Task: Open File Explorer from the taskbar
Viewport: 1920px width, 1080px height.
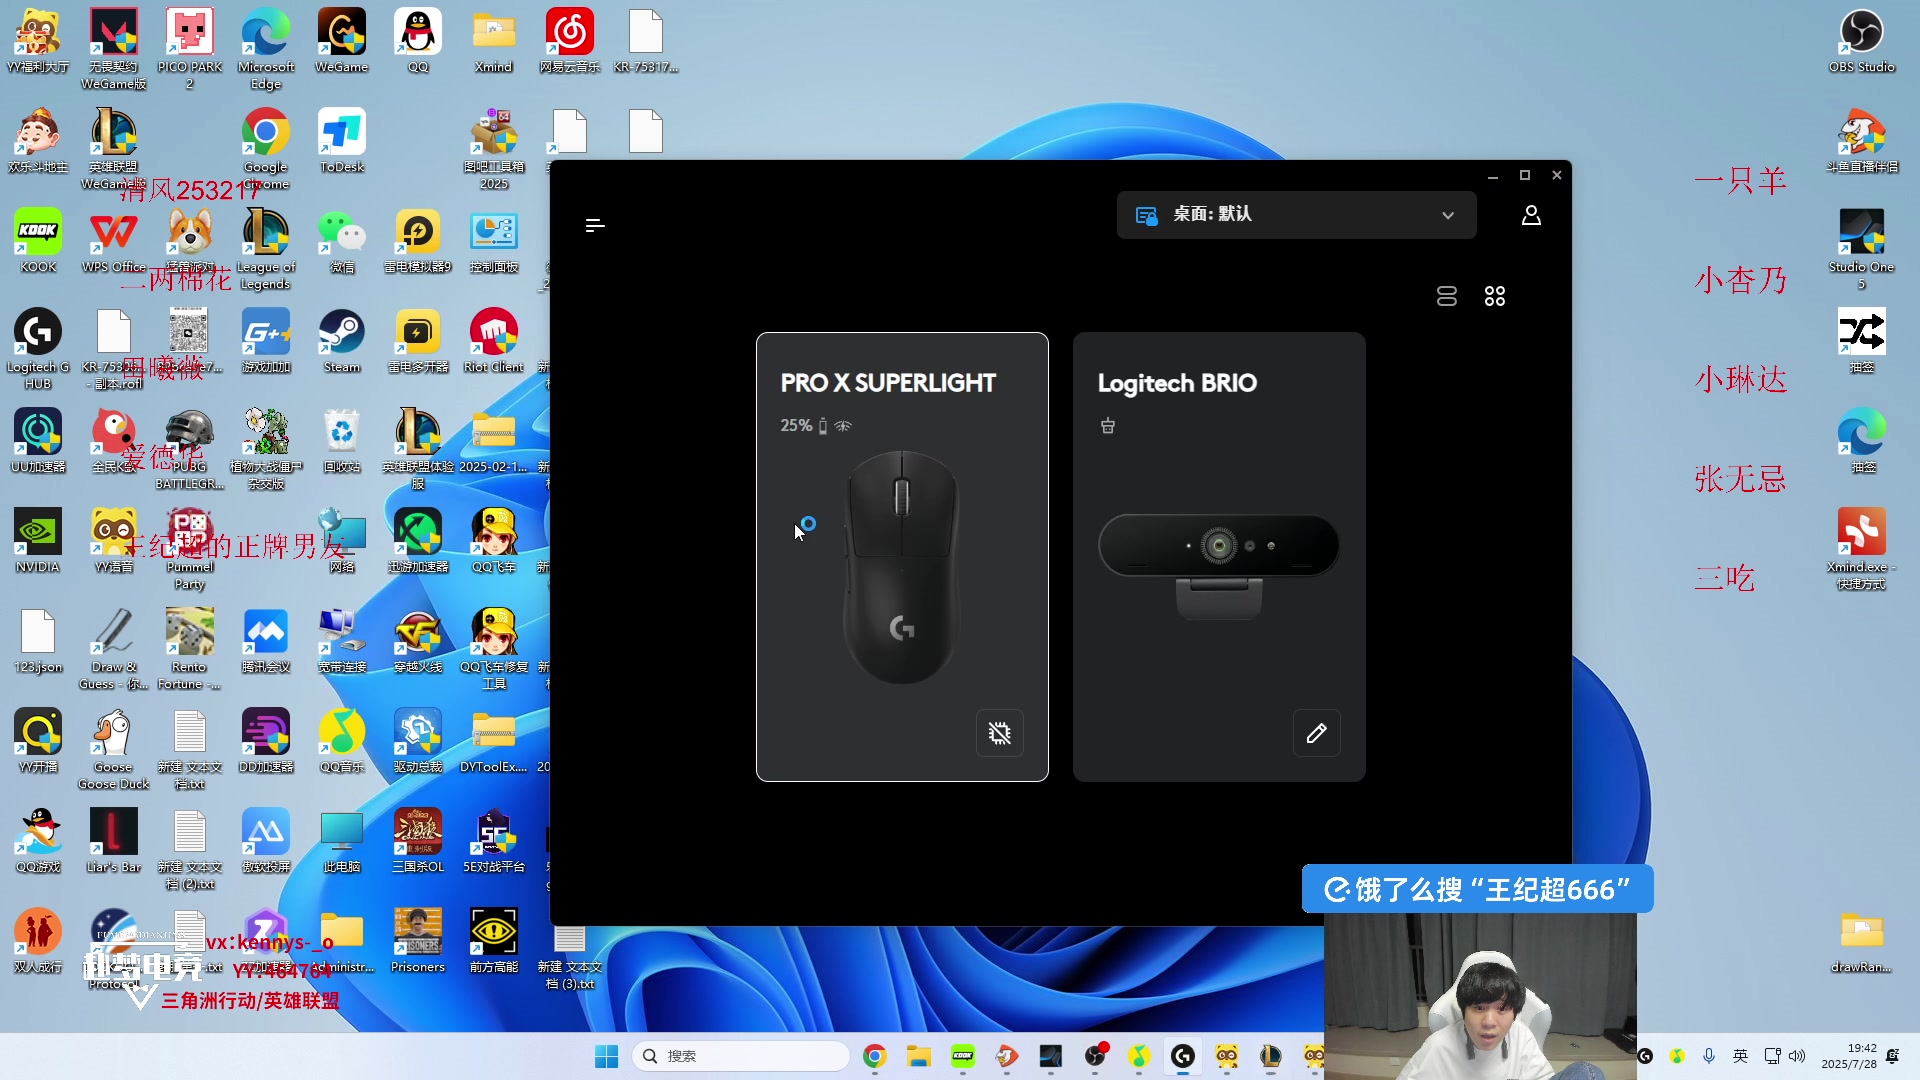Action: point(919,1056)
